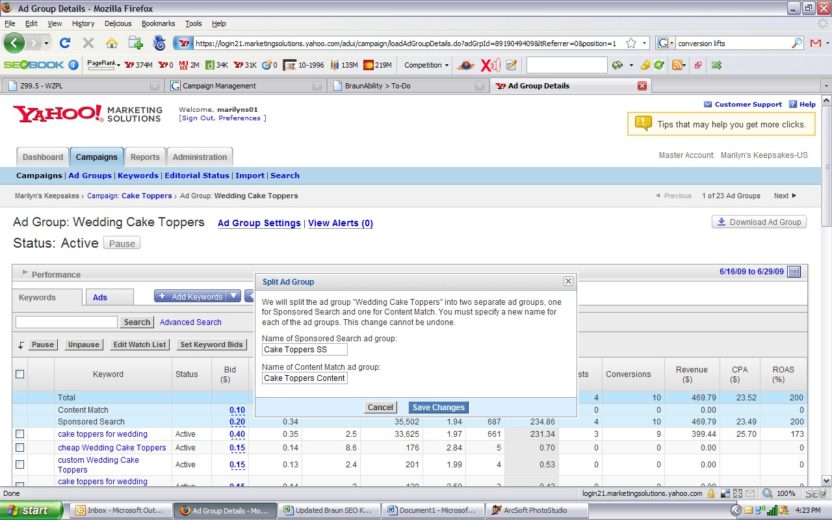832x520 pixels.
Task: Check the 'cheap Wedding Cake Toppers' row
Action: 20,448
